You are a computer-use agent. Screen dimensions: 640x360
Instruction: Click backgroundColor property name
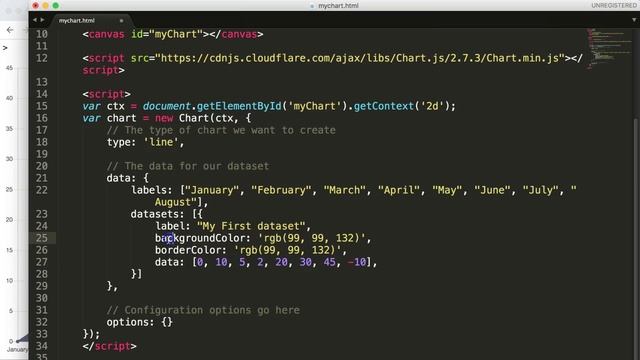point(200,238)
